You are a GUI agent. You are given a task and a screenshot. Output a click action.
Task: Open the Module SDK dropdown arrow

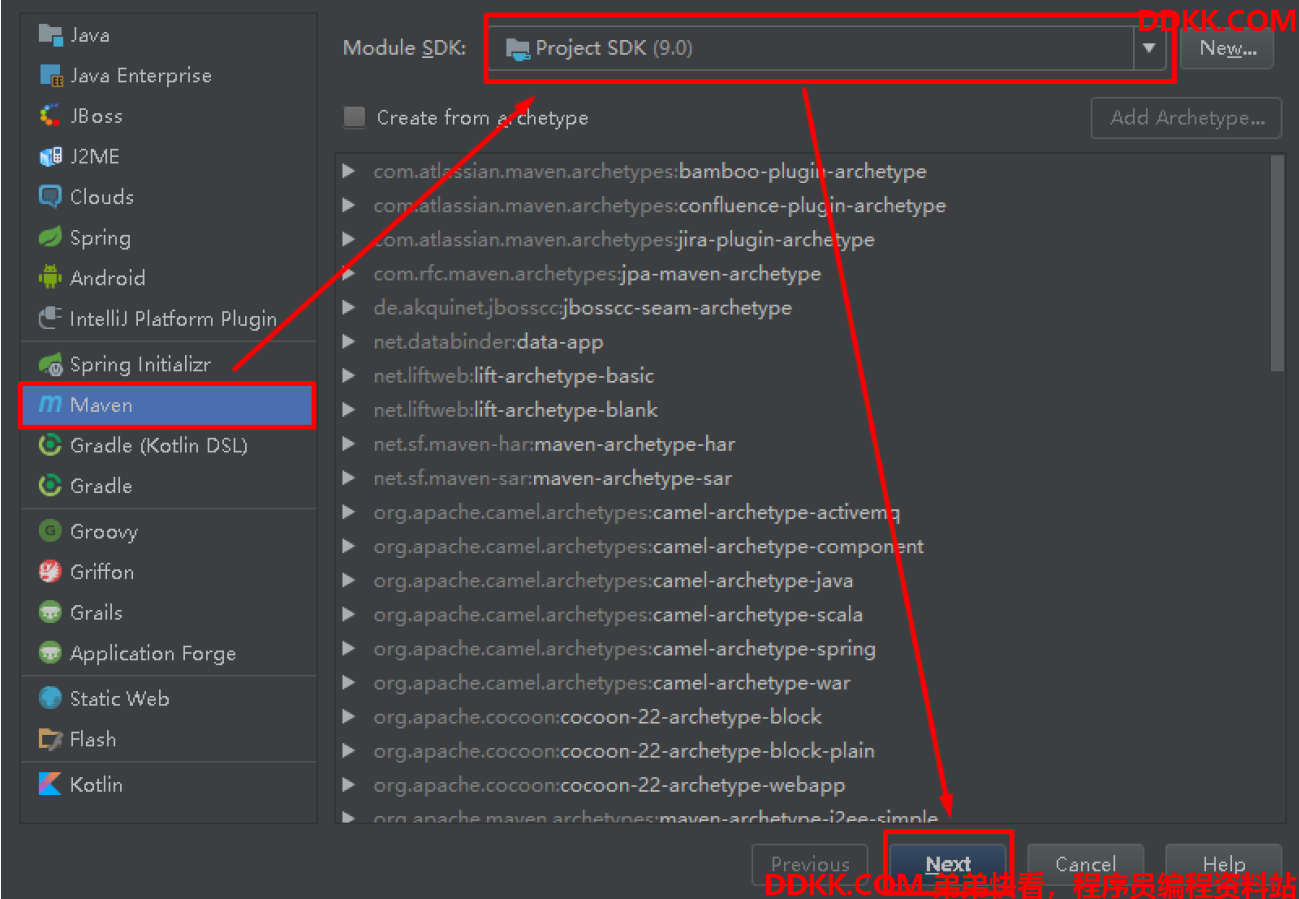click(x=1149, y=48)
